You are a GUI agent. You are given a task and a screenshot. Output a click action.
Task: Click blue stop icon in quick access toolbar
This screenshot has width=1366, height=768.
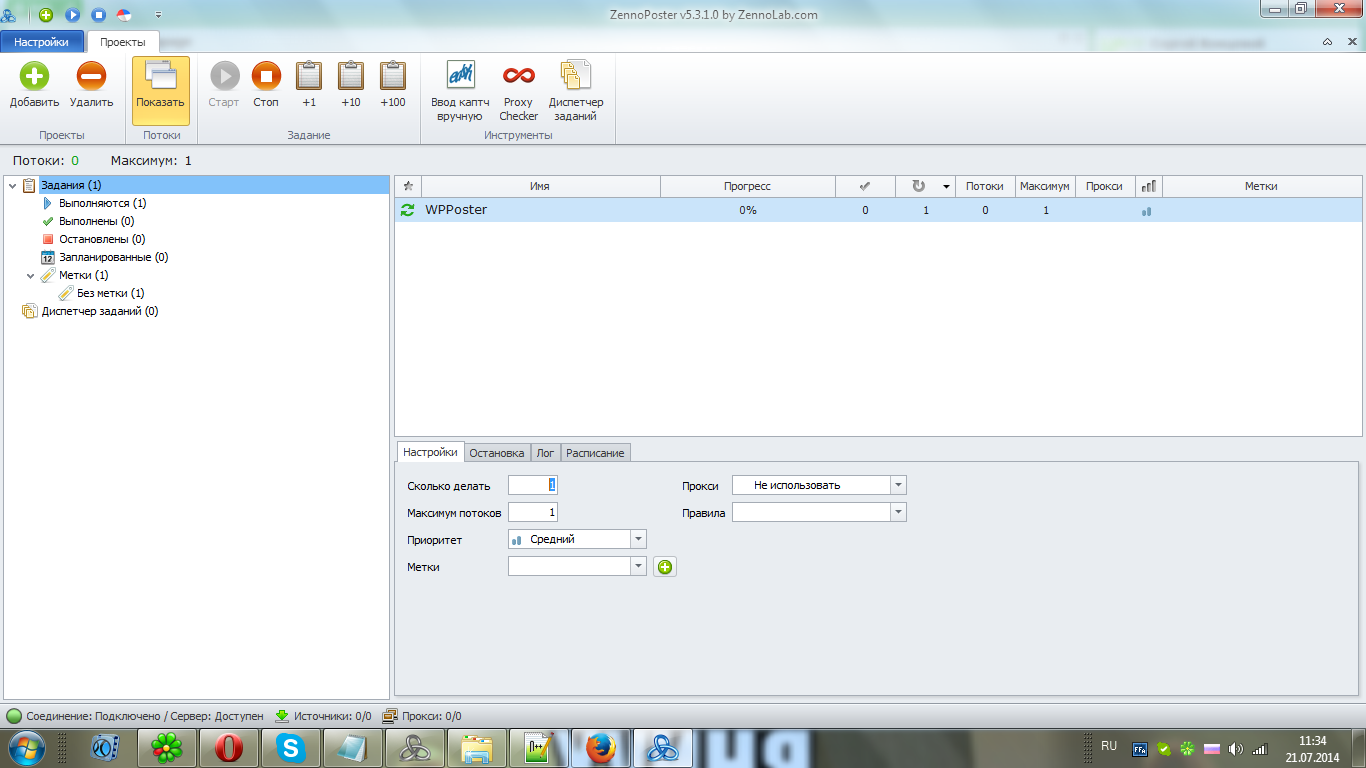pyautogui.click(x=99, y=14)
